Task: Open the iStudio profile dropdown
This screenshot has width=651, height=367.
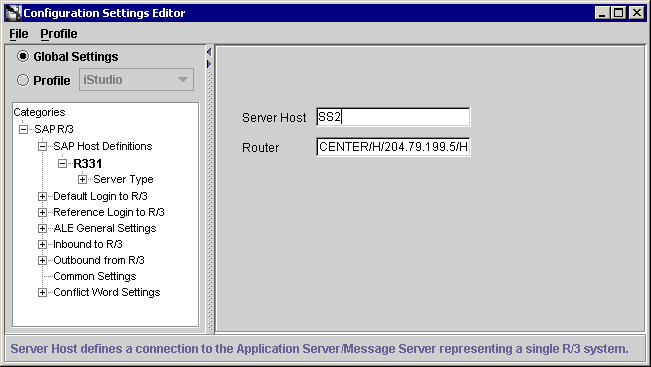Action: 136,80
